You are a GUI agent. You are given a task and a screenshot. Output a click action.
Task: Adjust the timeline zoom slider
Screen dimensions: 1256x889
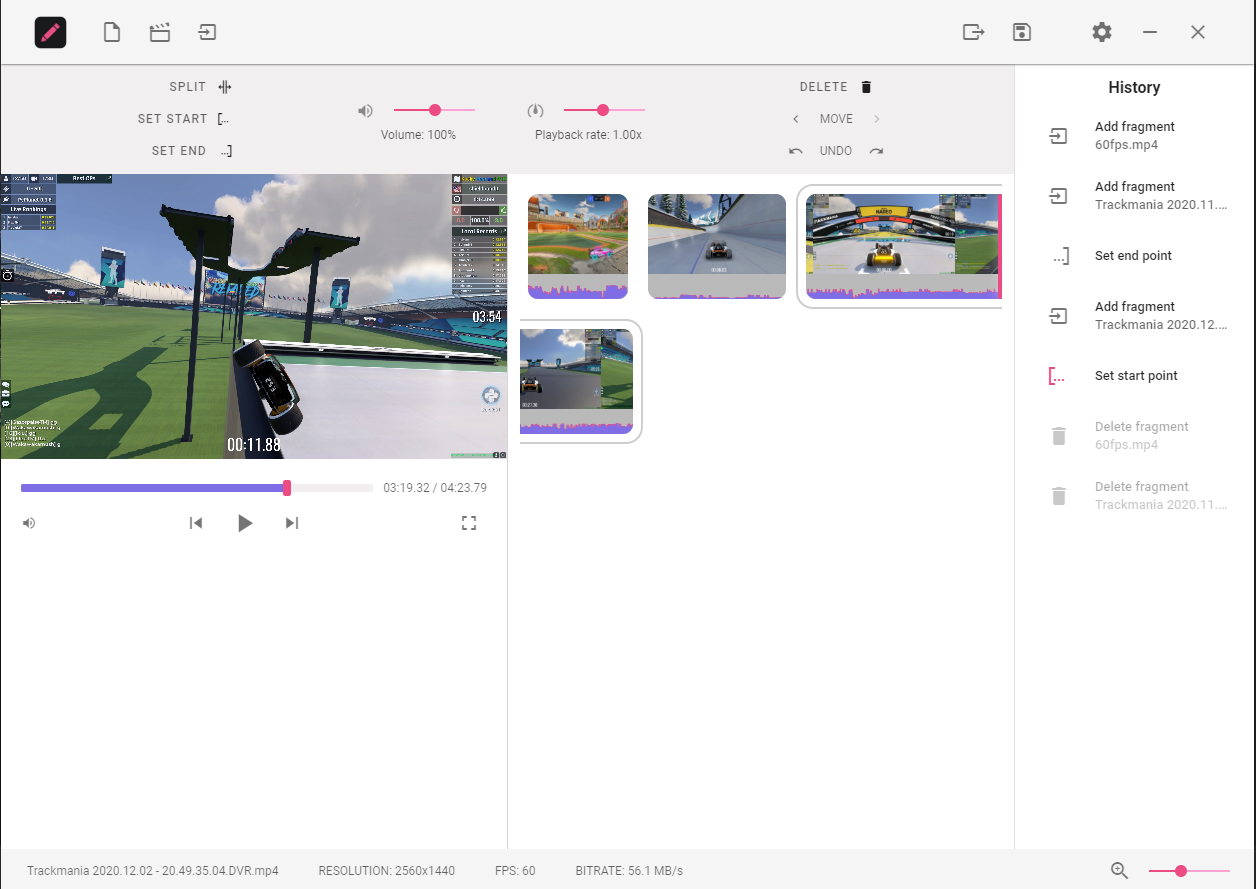pyautogui.click(x=1189, y=871)
